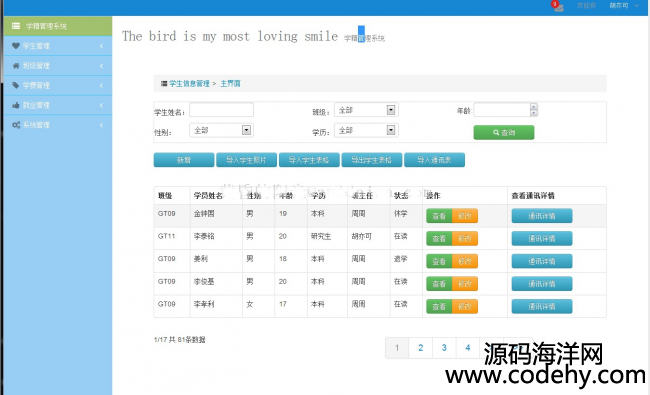Click the 新增 button
Screen dimensions: 650x395
(184, 160)
